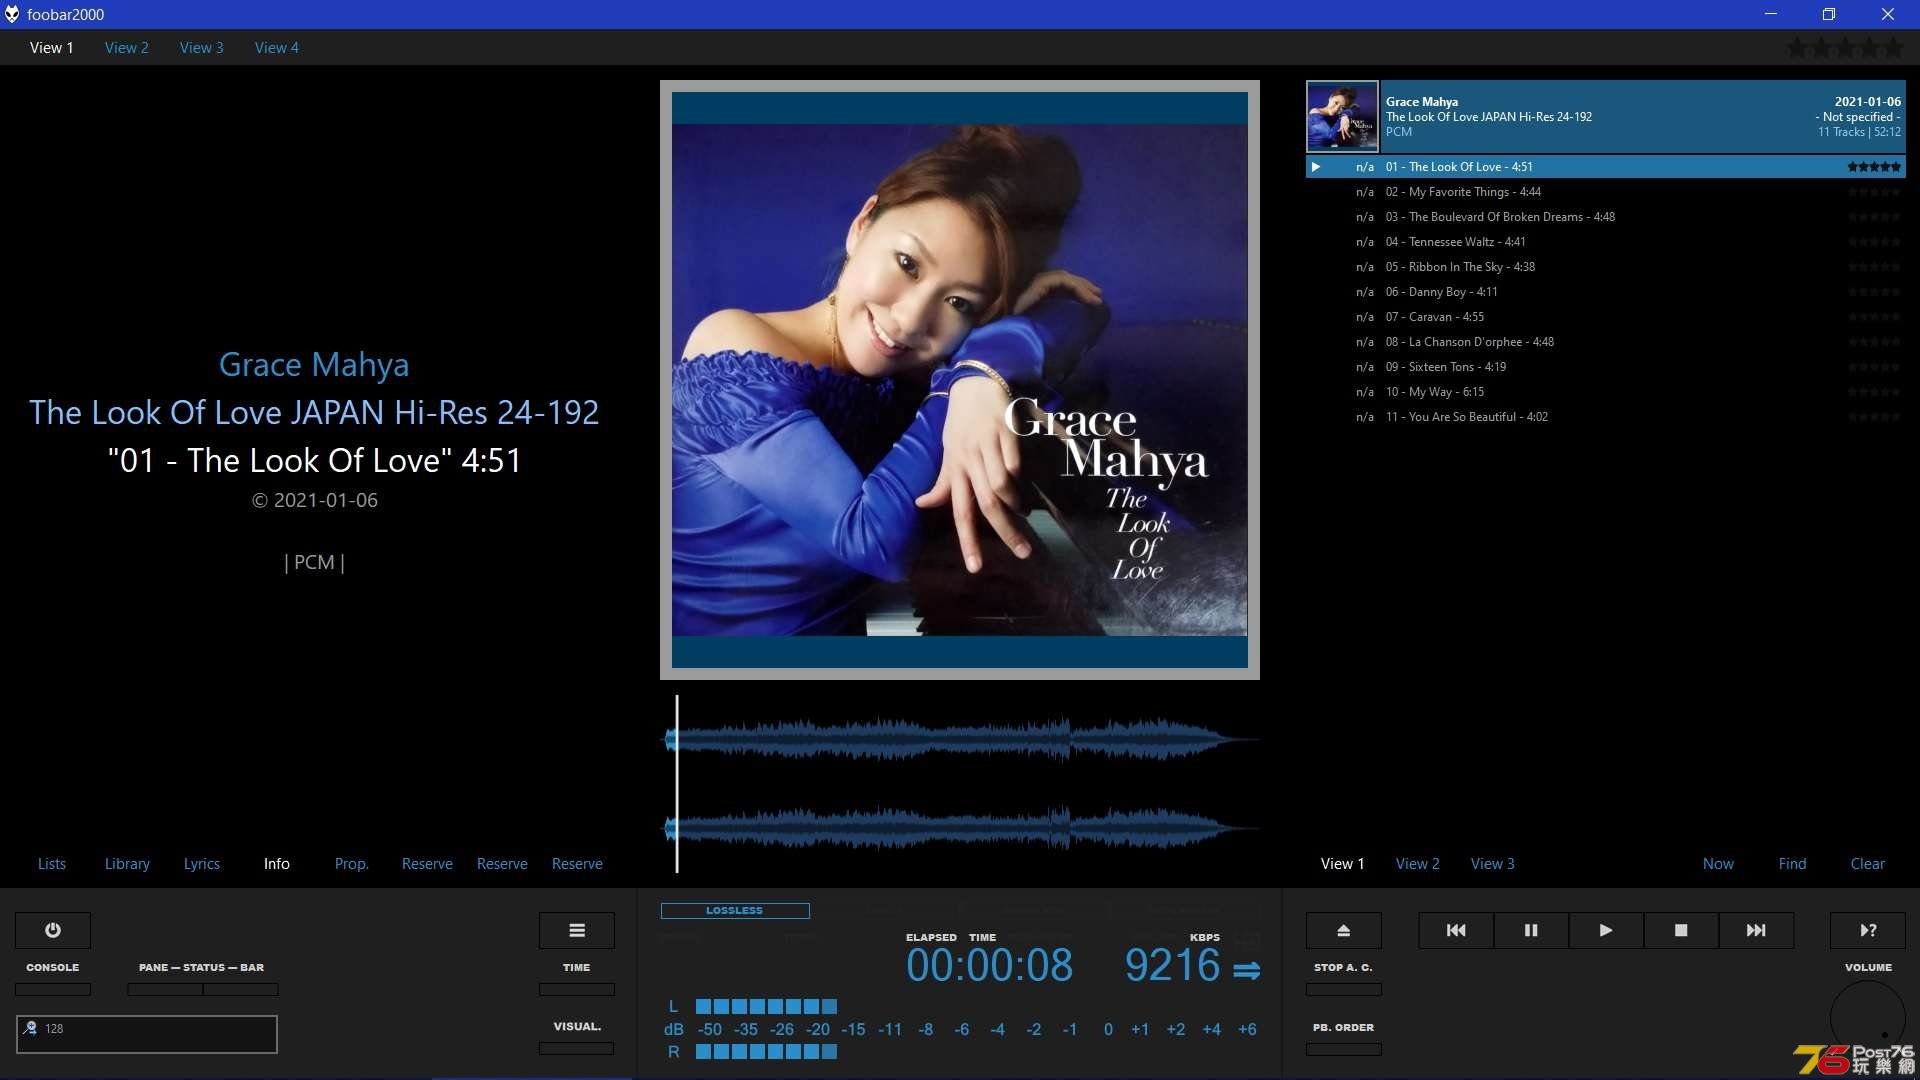Screen dimensions: 1920x1080
Task: Click the waveform seekbar to seek
Action: (961, 784)
